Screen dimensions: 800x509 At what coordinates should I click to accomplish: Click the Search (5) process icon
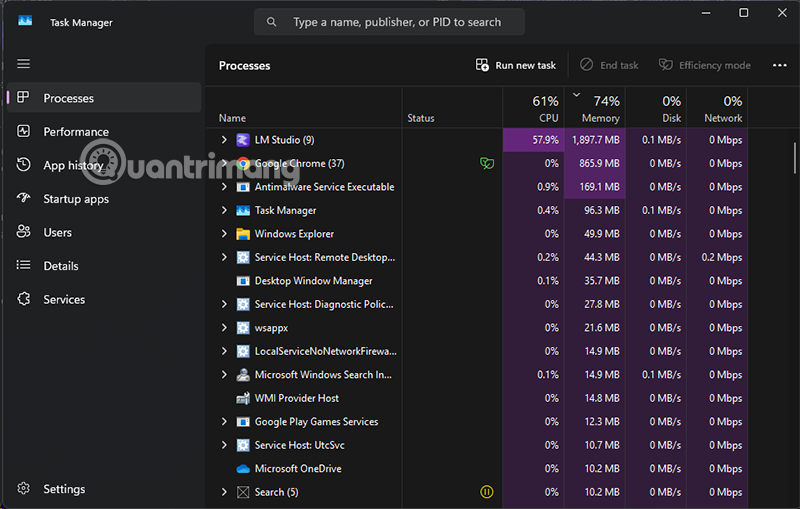tap(243, 492)
